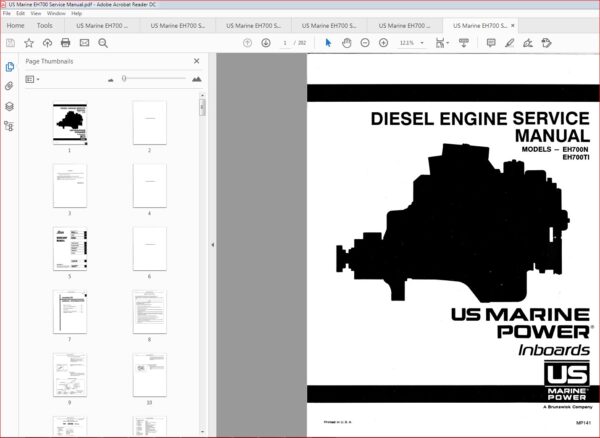Screen dimensions: 600x438
Task: Activate the Hand pan tool
Action: [346, 43]
